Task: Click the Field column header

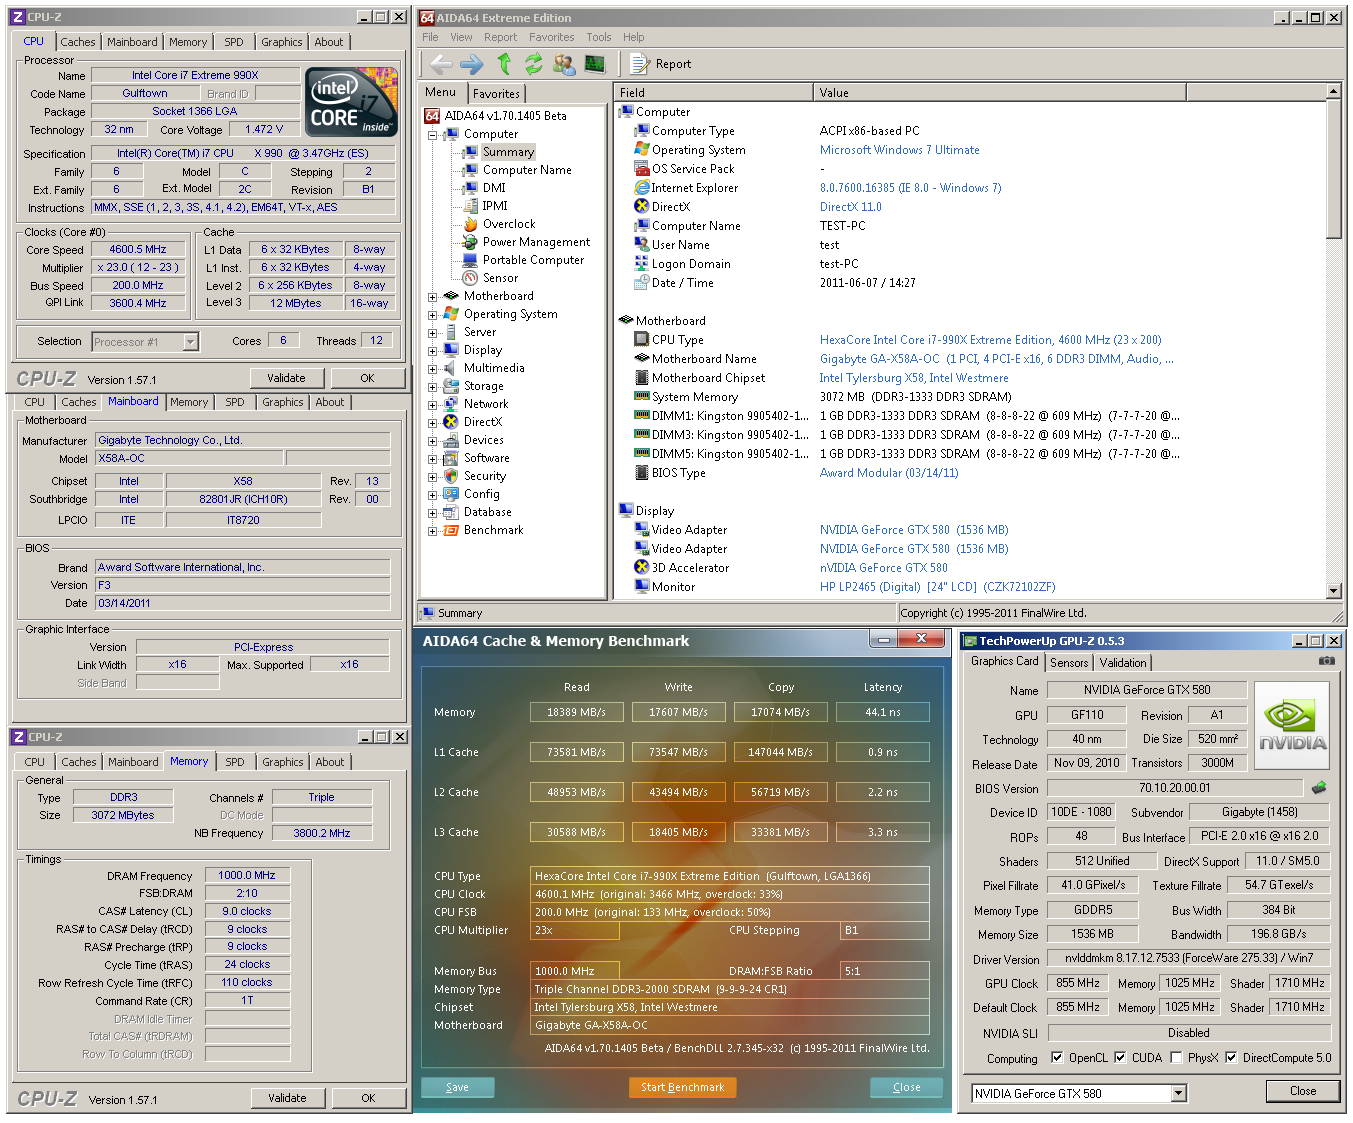Action: pyautogui.click(x=713, y=93)
